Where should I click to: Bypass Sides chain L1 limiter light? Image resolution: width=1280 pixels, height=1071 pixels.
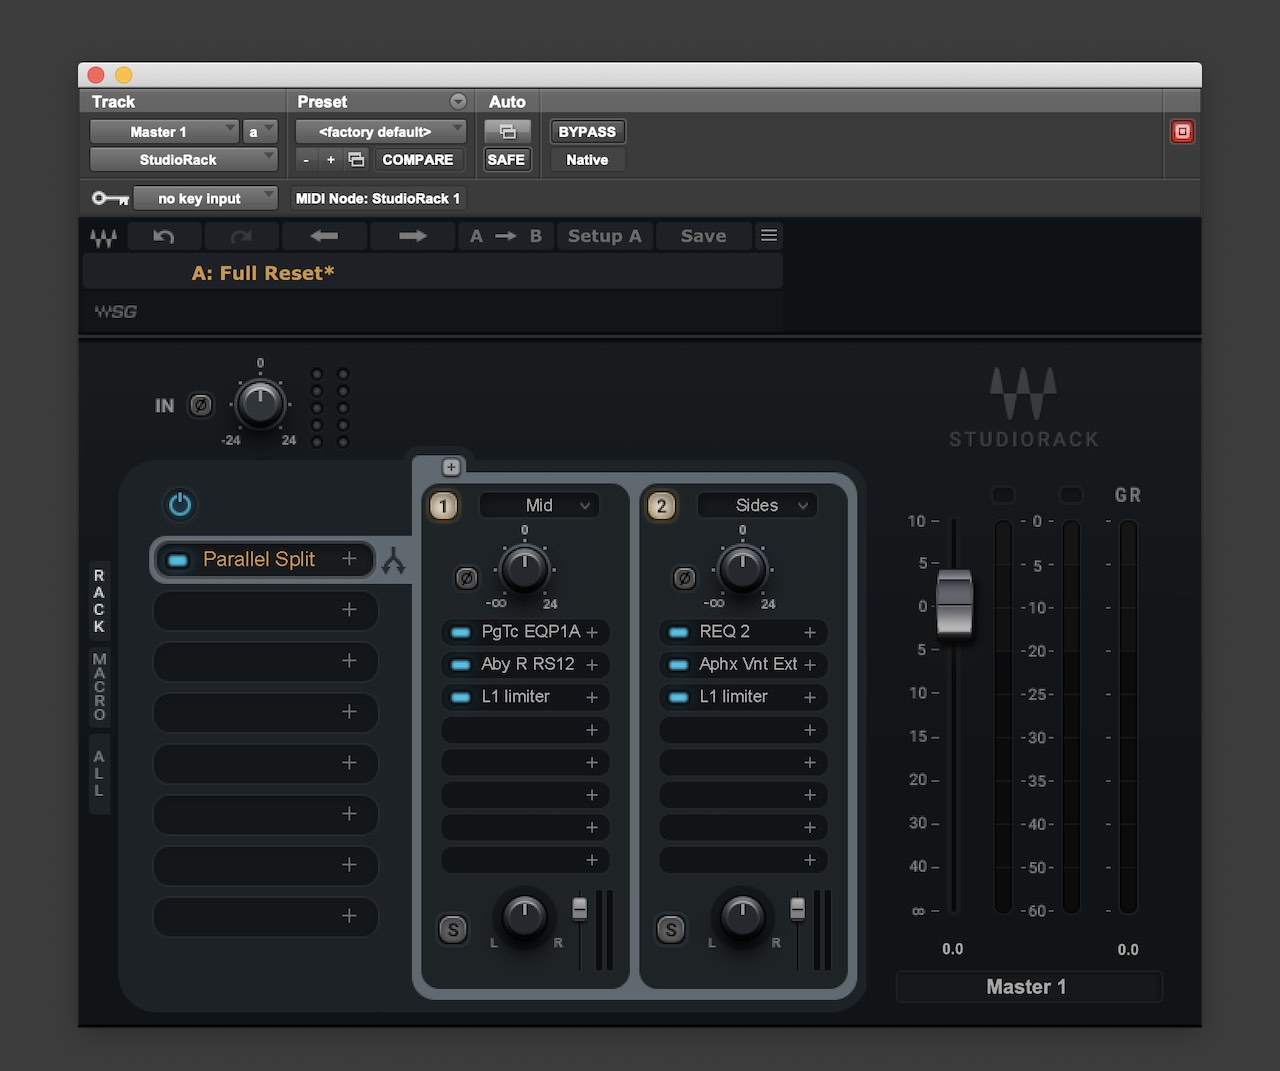[x=679, y=697]
